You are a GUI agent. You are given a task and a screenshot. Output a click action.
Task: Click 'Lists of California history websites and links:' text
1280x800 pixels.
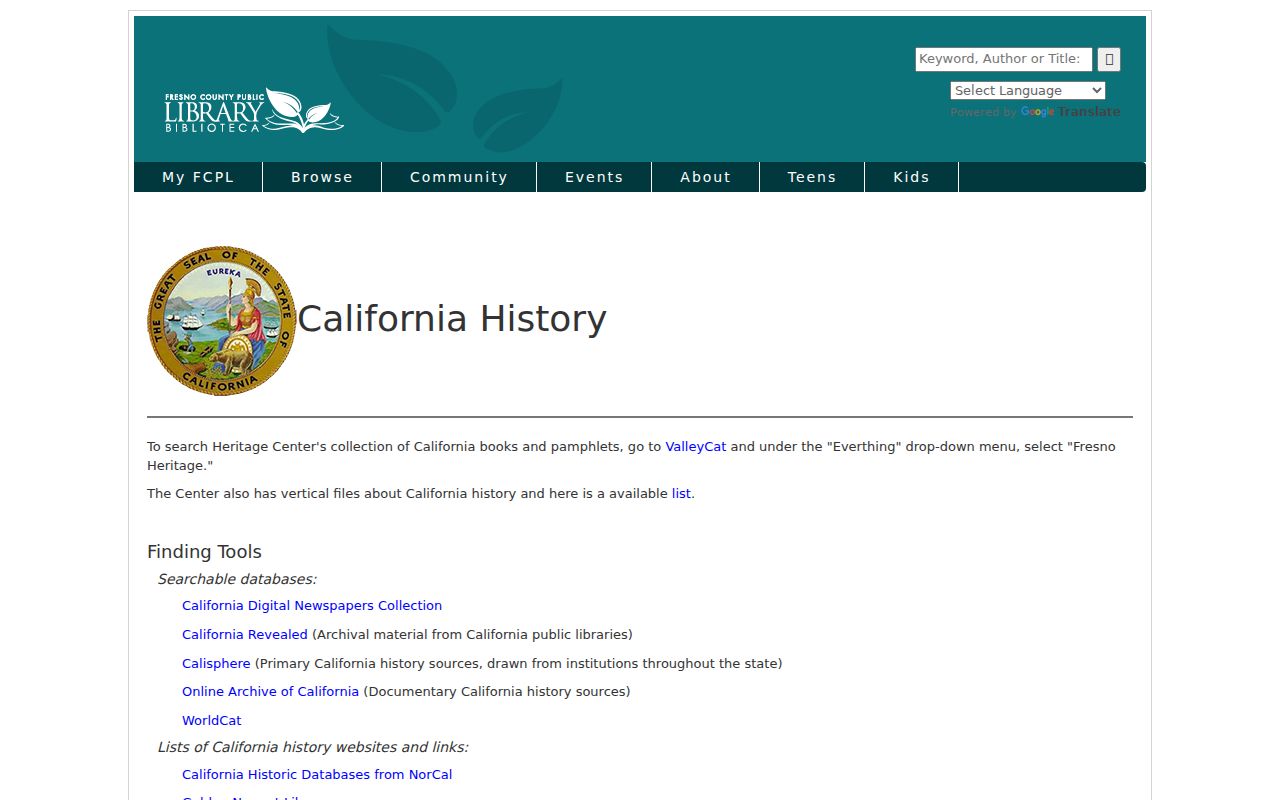[x=313, y=747]
